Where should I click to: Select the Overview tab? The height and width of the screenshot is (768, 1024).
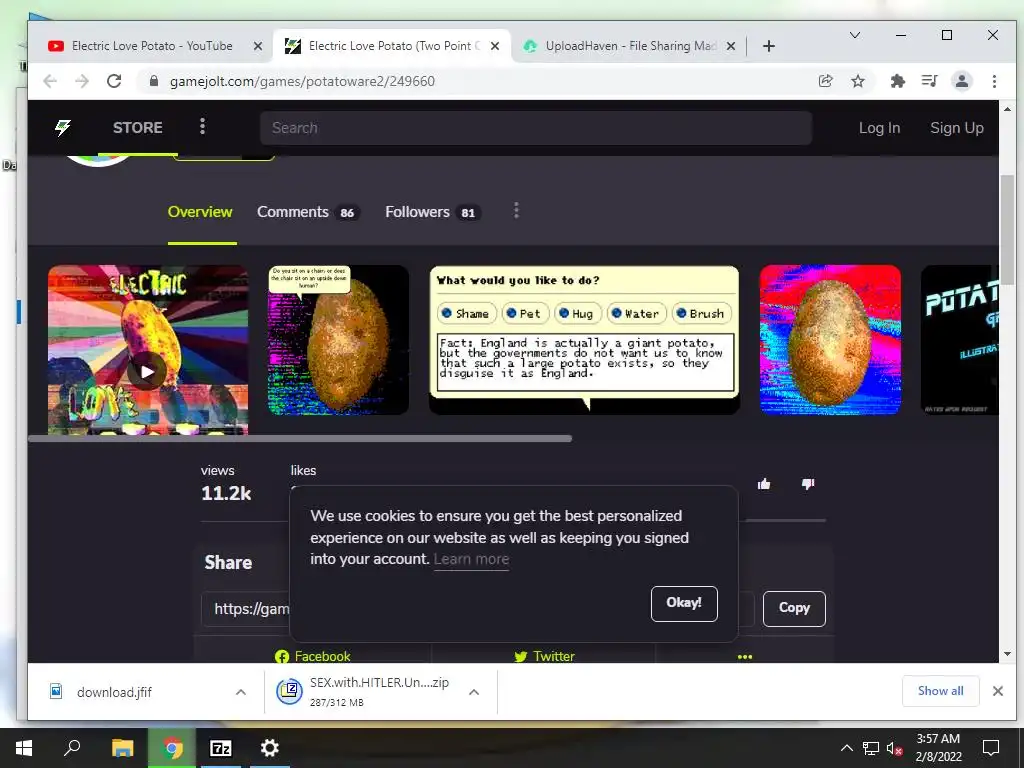(200, 212)
